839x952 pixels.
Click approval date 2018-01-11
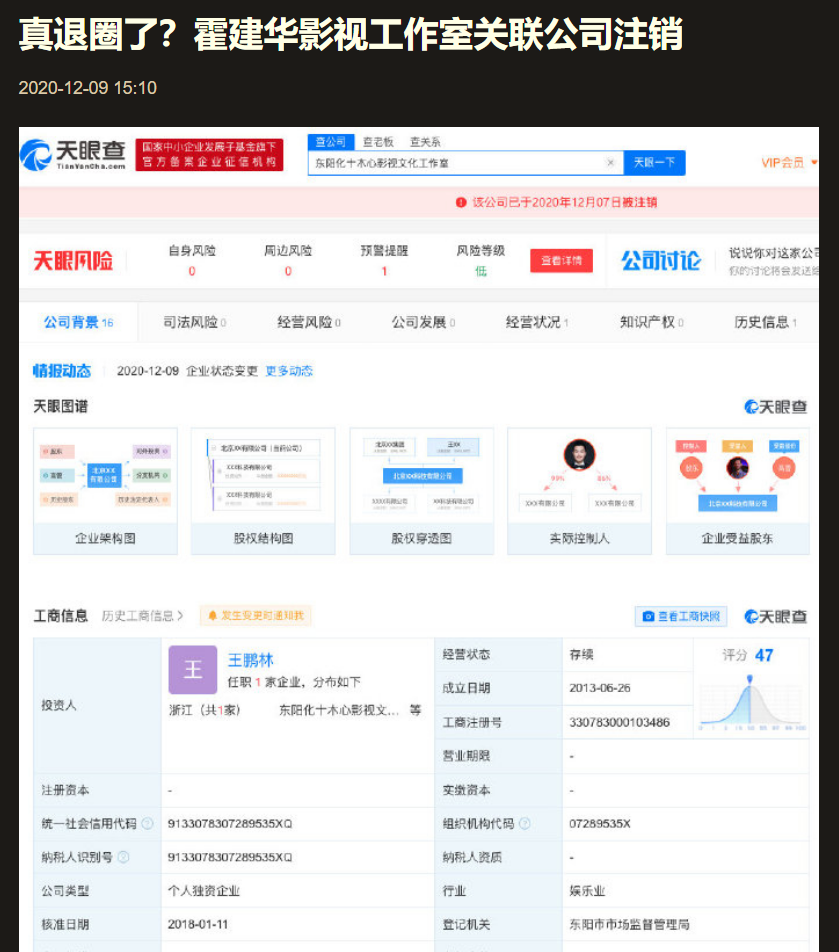click(198, 924)
